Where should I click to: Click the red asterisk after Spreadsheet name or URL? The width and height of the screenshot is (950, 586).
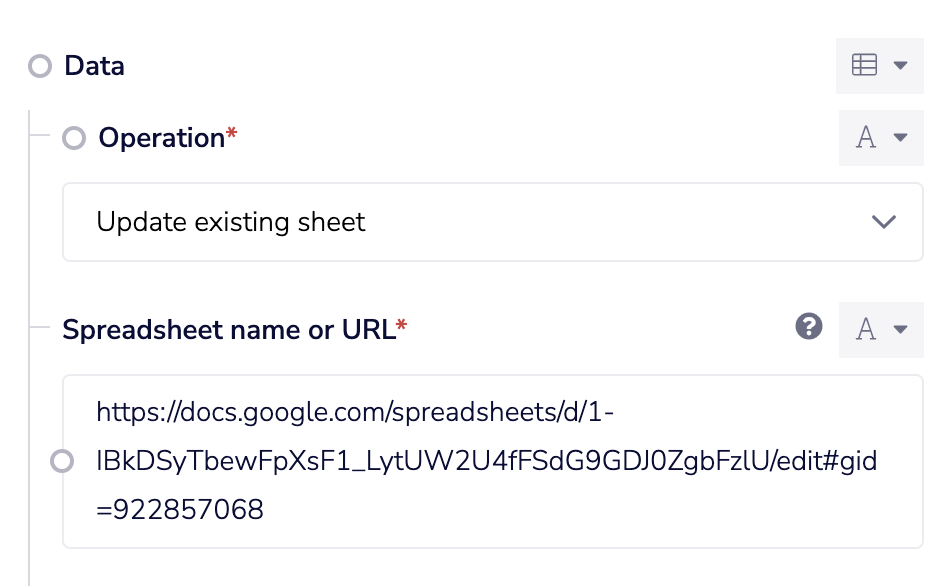402,328
